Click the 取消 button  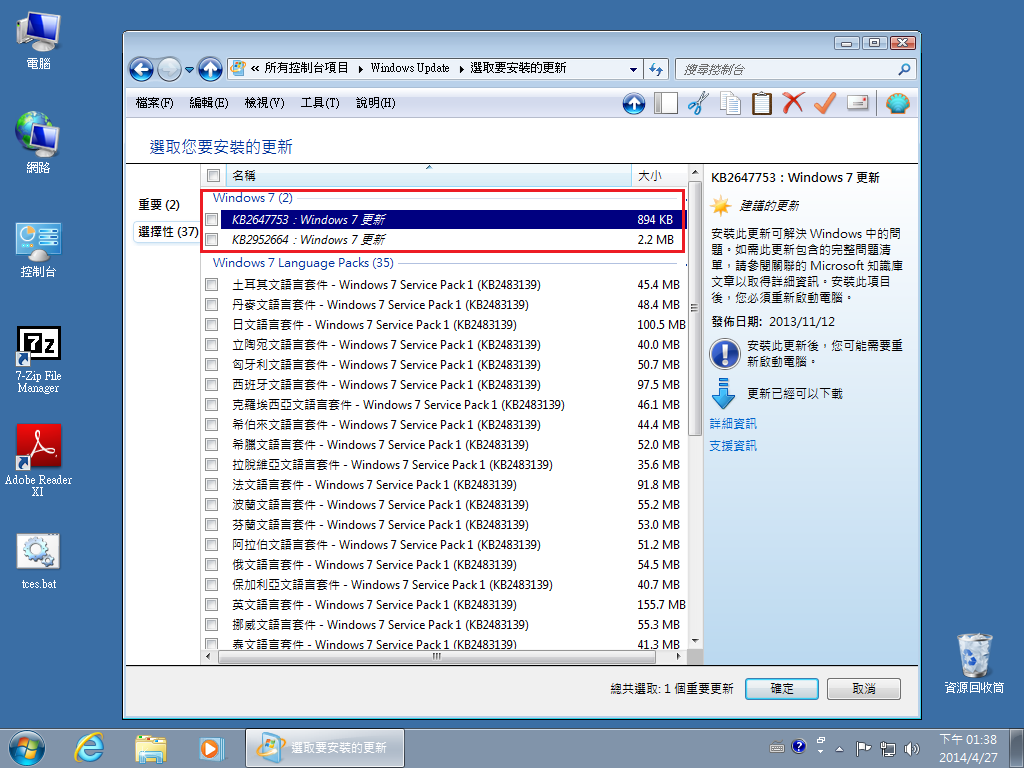[863, 688]
